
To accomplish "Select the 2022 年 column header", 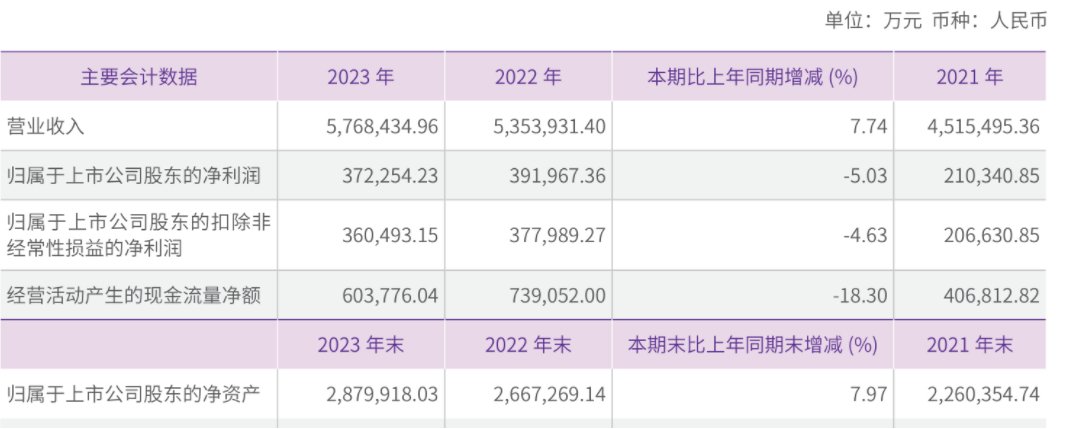I will point(528,77).
